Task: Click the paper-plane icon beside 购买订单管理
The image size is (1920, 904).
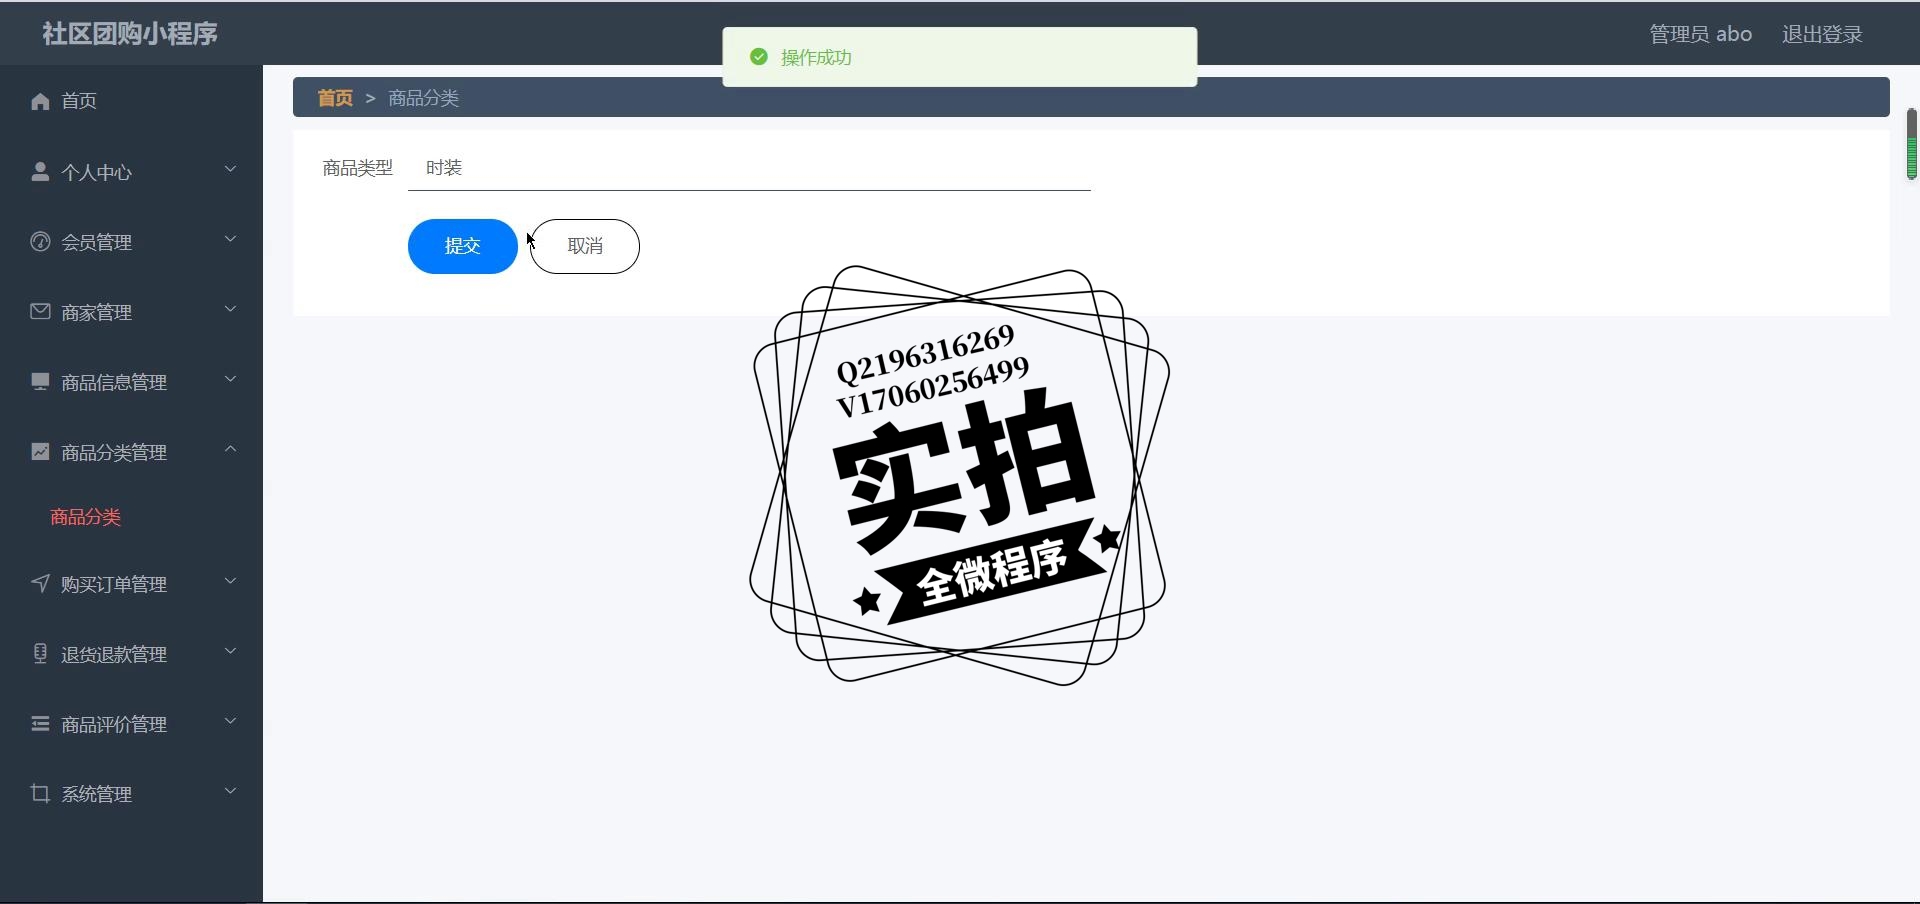Action: (40, 583)
